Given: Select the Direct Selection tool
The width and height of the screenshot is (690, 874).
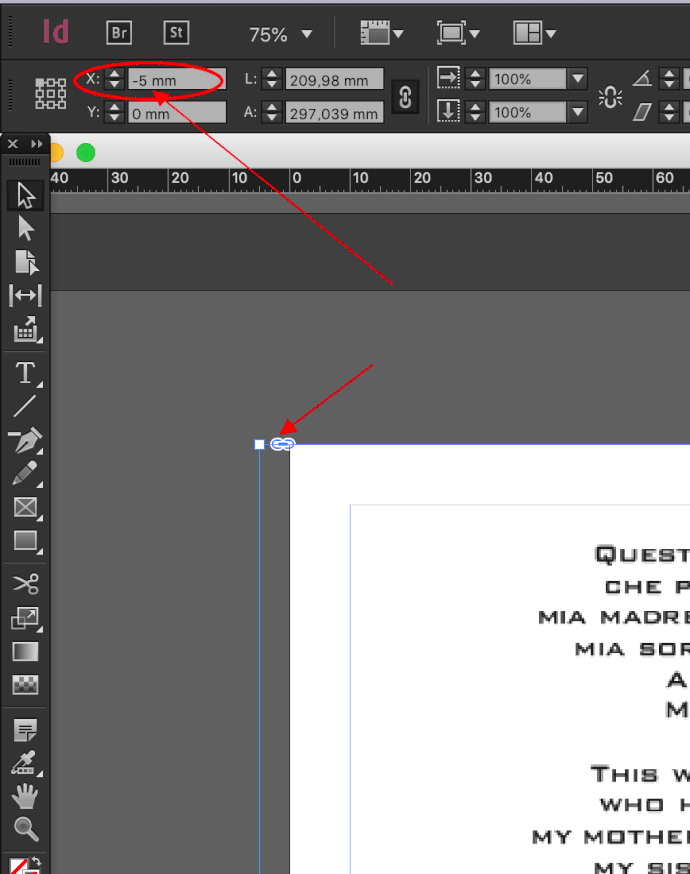Looking at the screenshot, I should [x=26, y=229].
